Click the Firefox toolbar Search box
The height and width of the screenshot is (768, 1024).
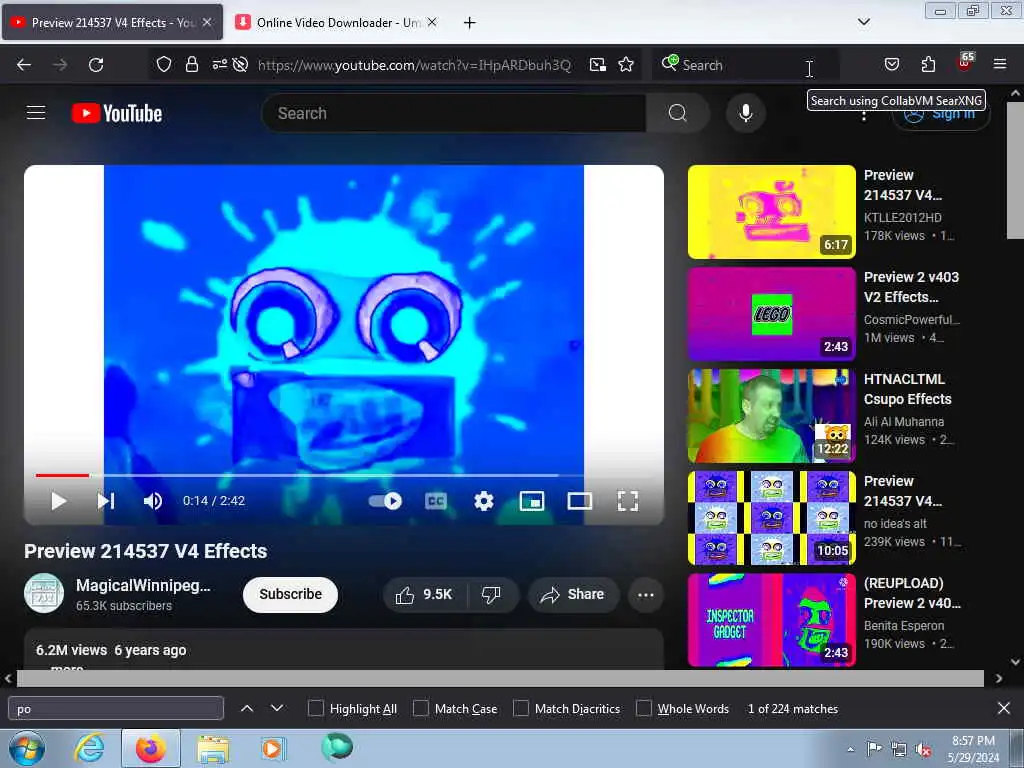coord(744,65)
